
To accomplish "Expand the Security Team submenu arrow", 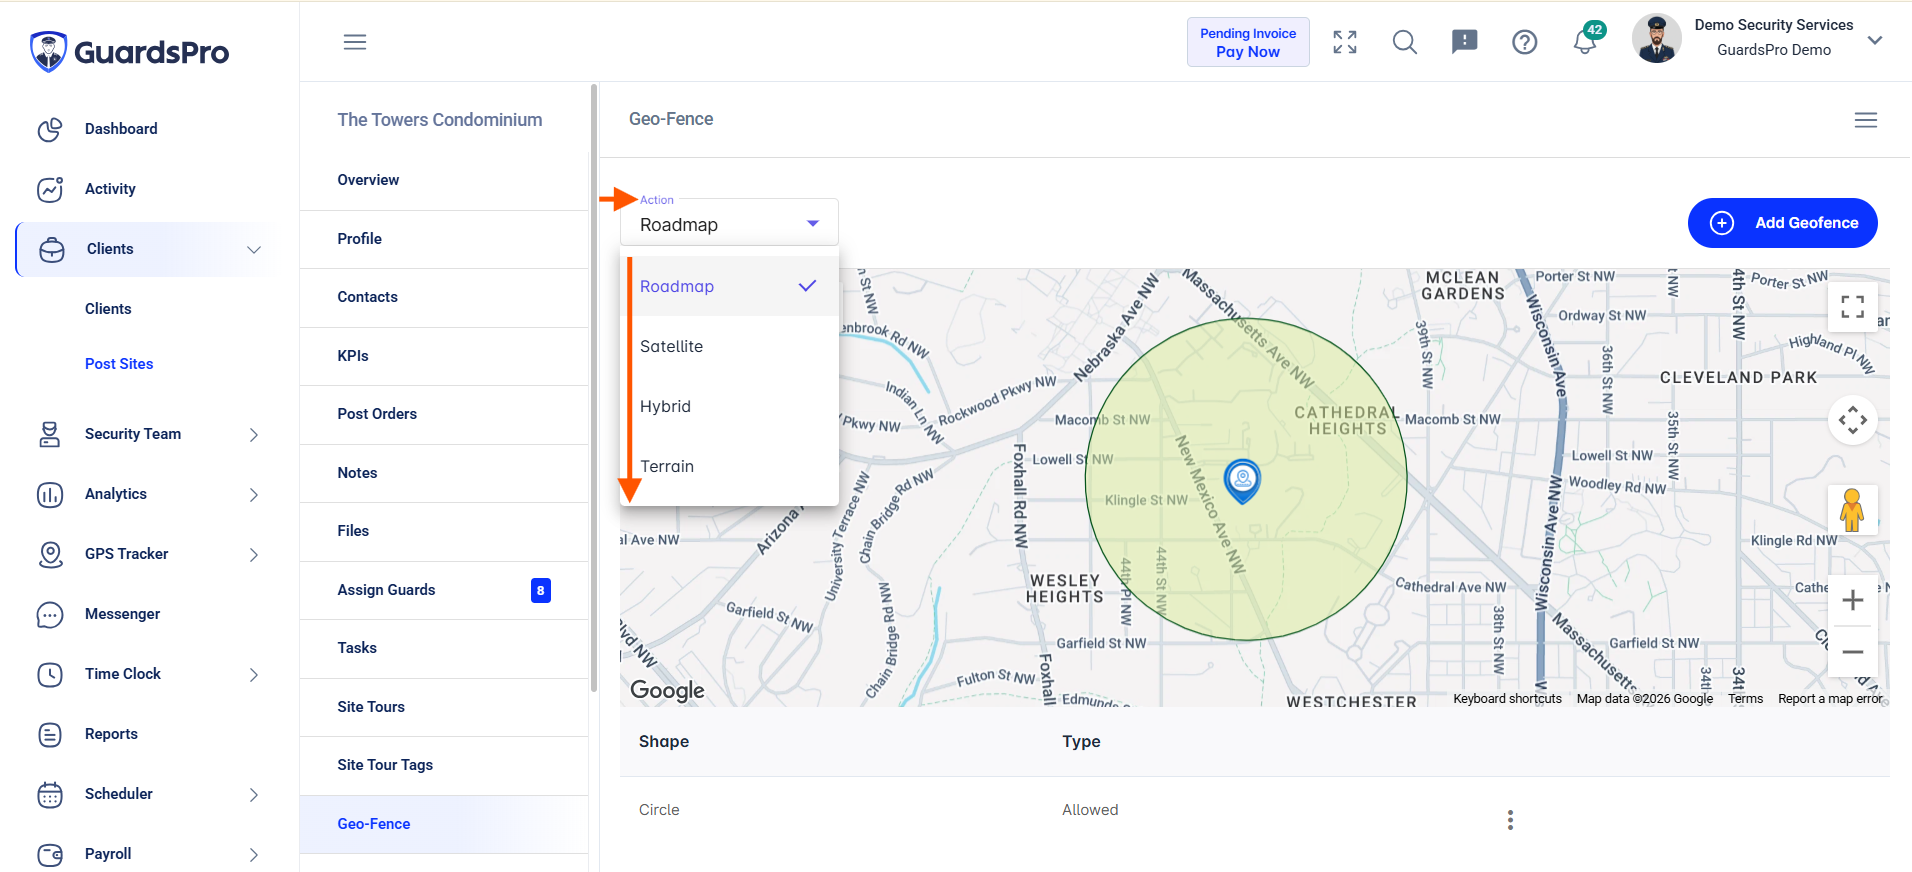I will (x=254, y=435).
